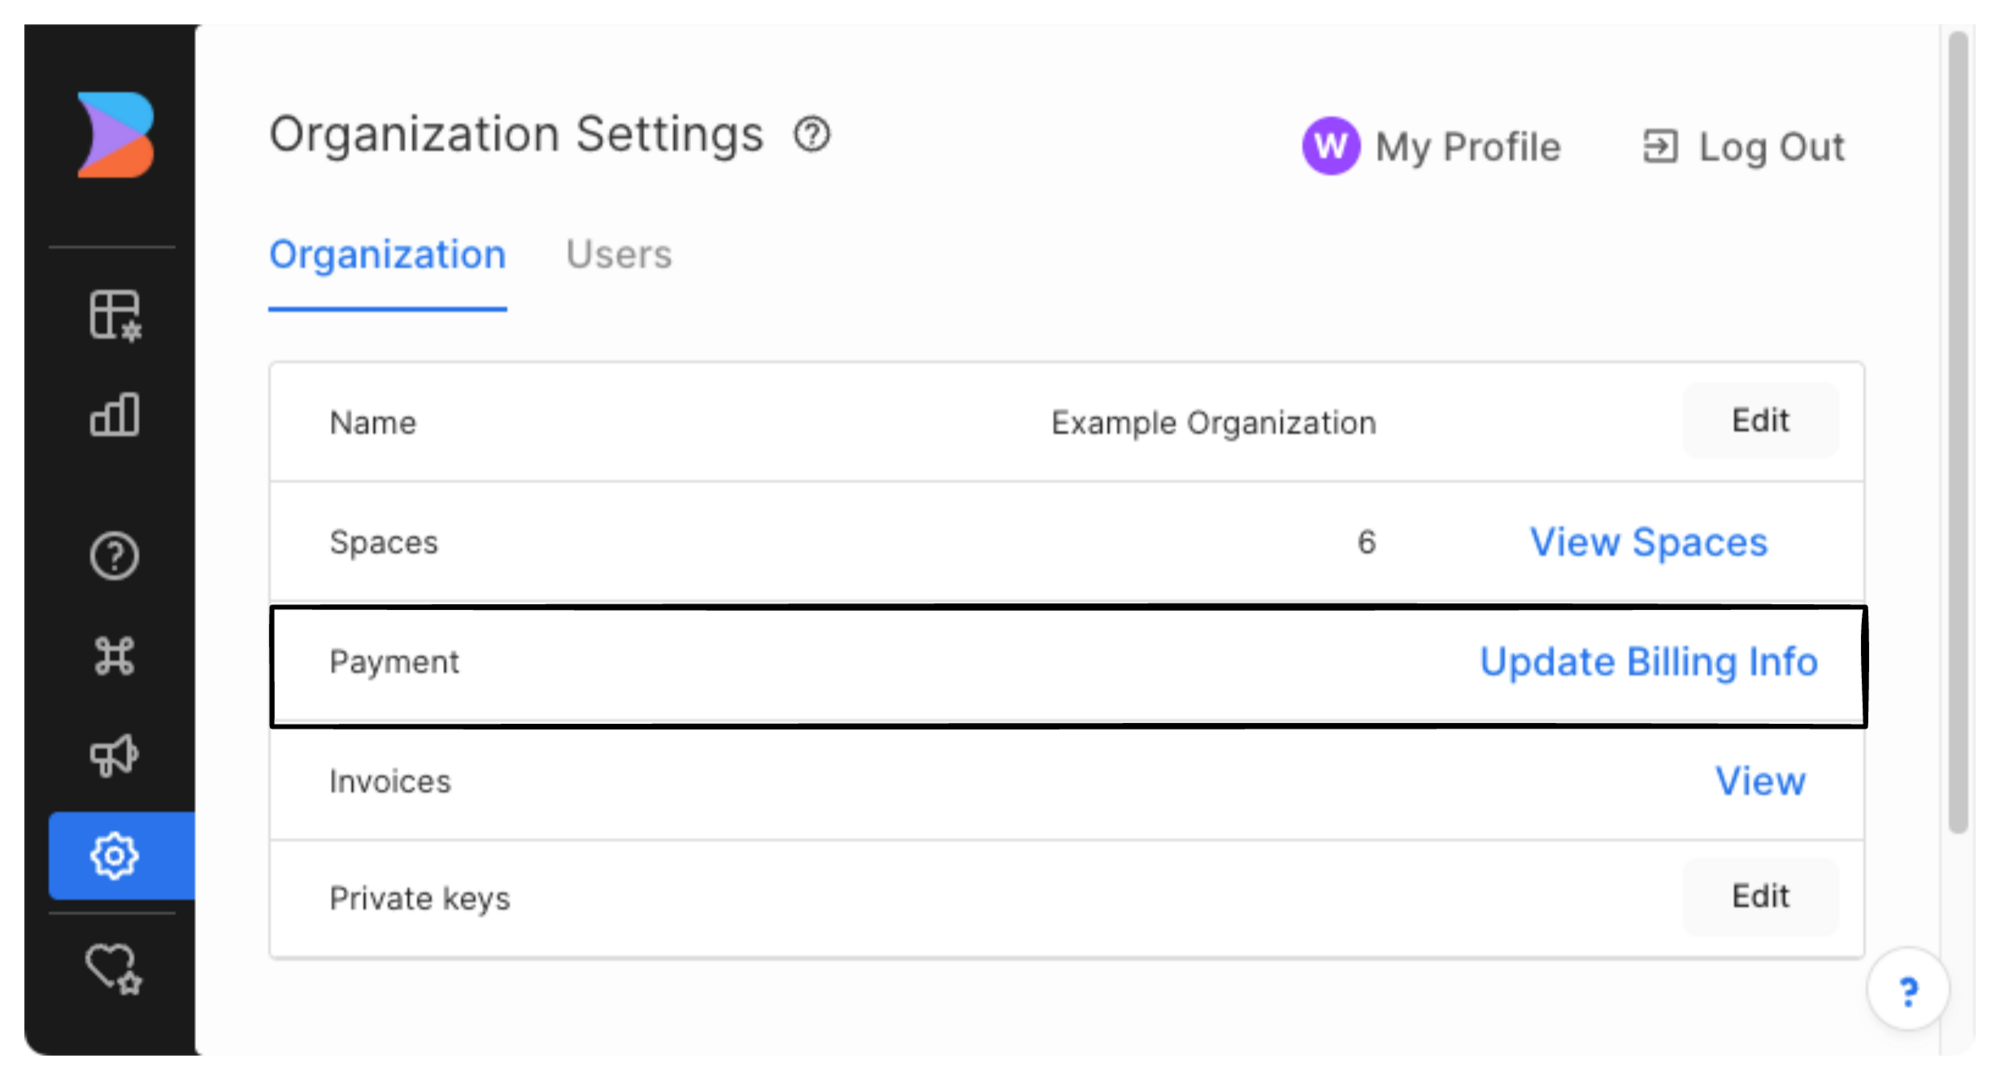Open Invoices via the View link
2000x1080 pixels.
1761,782
